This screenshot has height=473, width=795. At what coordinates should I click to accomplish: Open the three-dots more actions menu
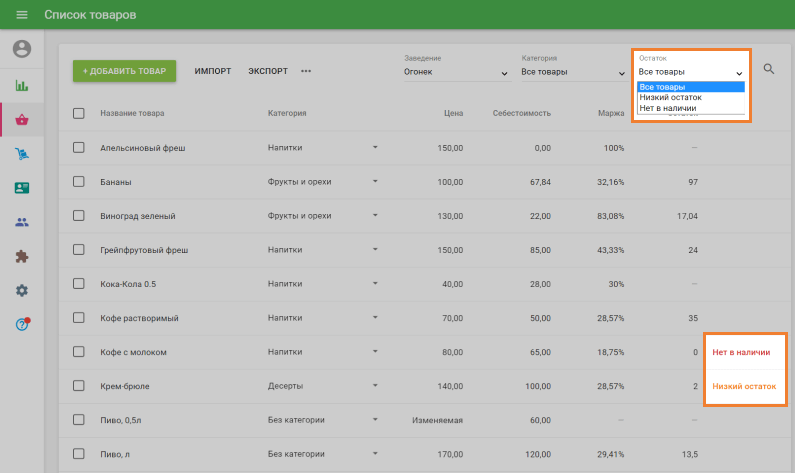[306, 71]
